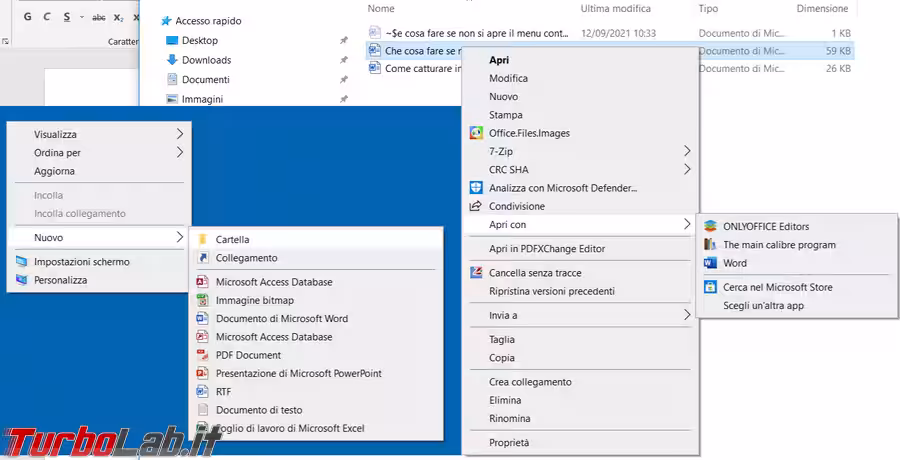This screenshot has height=460, width=900.
Task: Click the Office.Files.Images icon
Action: 476,133
